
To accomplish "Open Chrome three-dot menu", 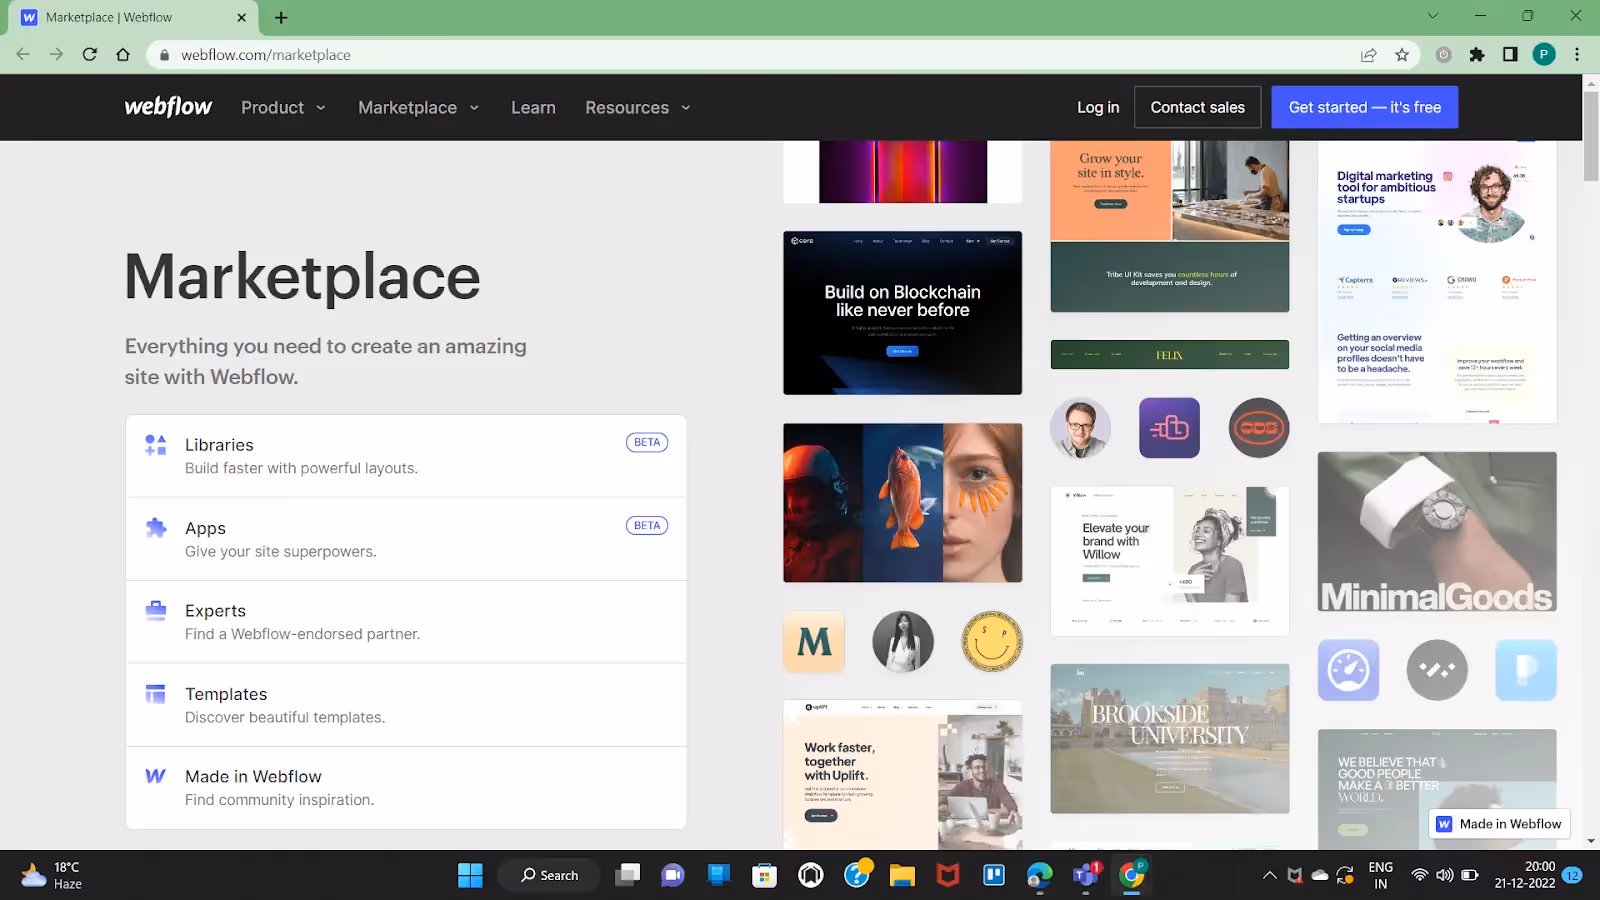I will (x=1577, y=55).
